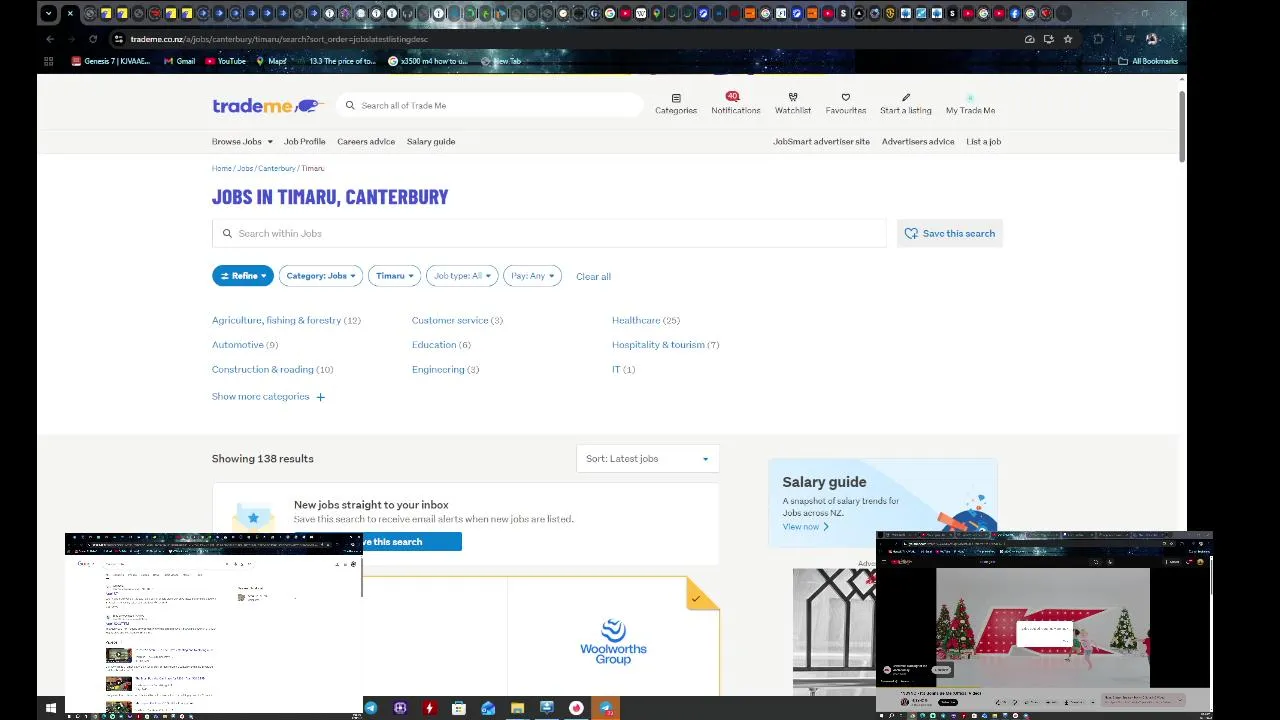
Task: Click the plus icon beside Show more categories
Action: (320, 397)
